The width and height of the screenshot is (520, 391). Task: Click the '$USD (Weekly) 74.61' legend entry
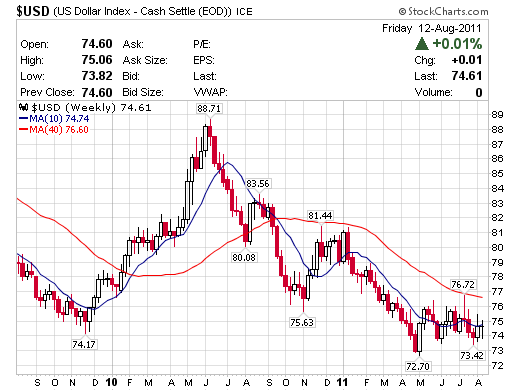(x=91, y=107)
